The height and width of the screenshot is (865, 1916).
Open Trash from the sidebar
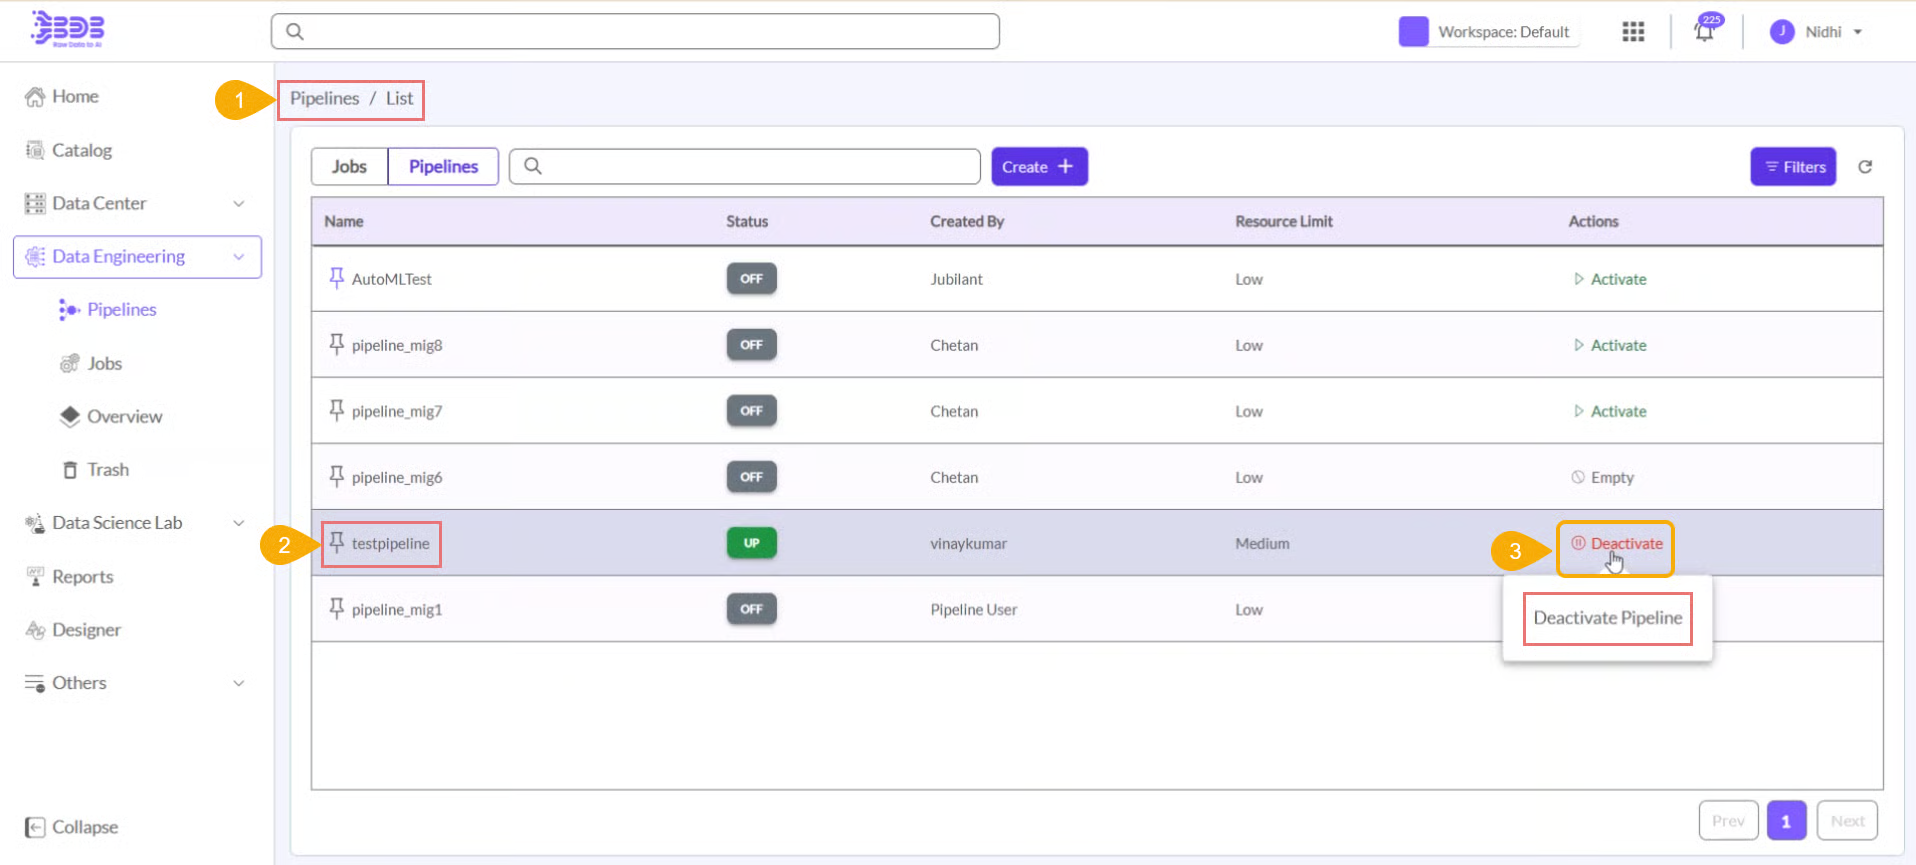(x=107, y=470)
